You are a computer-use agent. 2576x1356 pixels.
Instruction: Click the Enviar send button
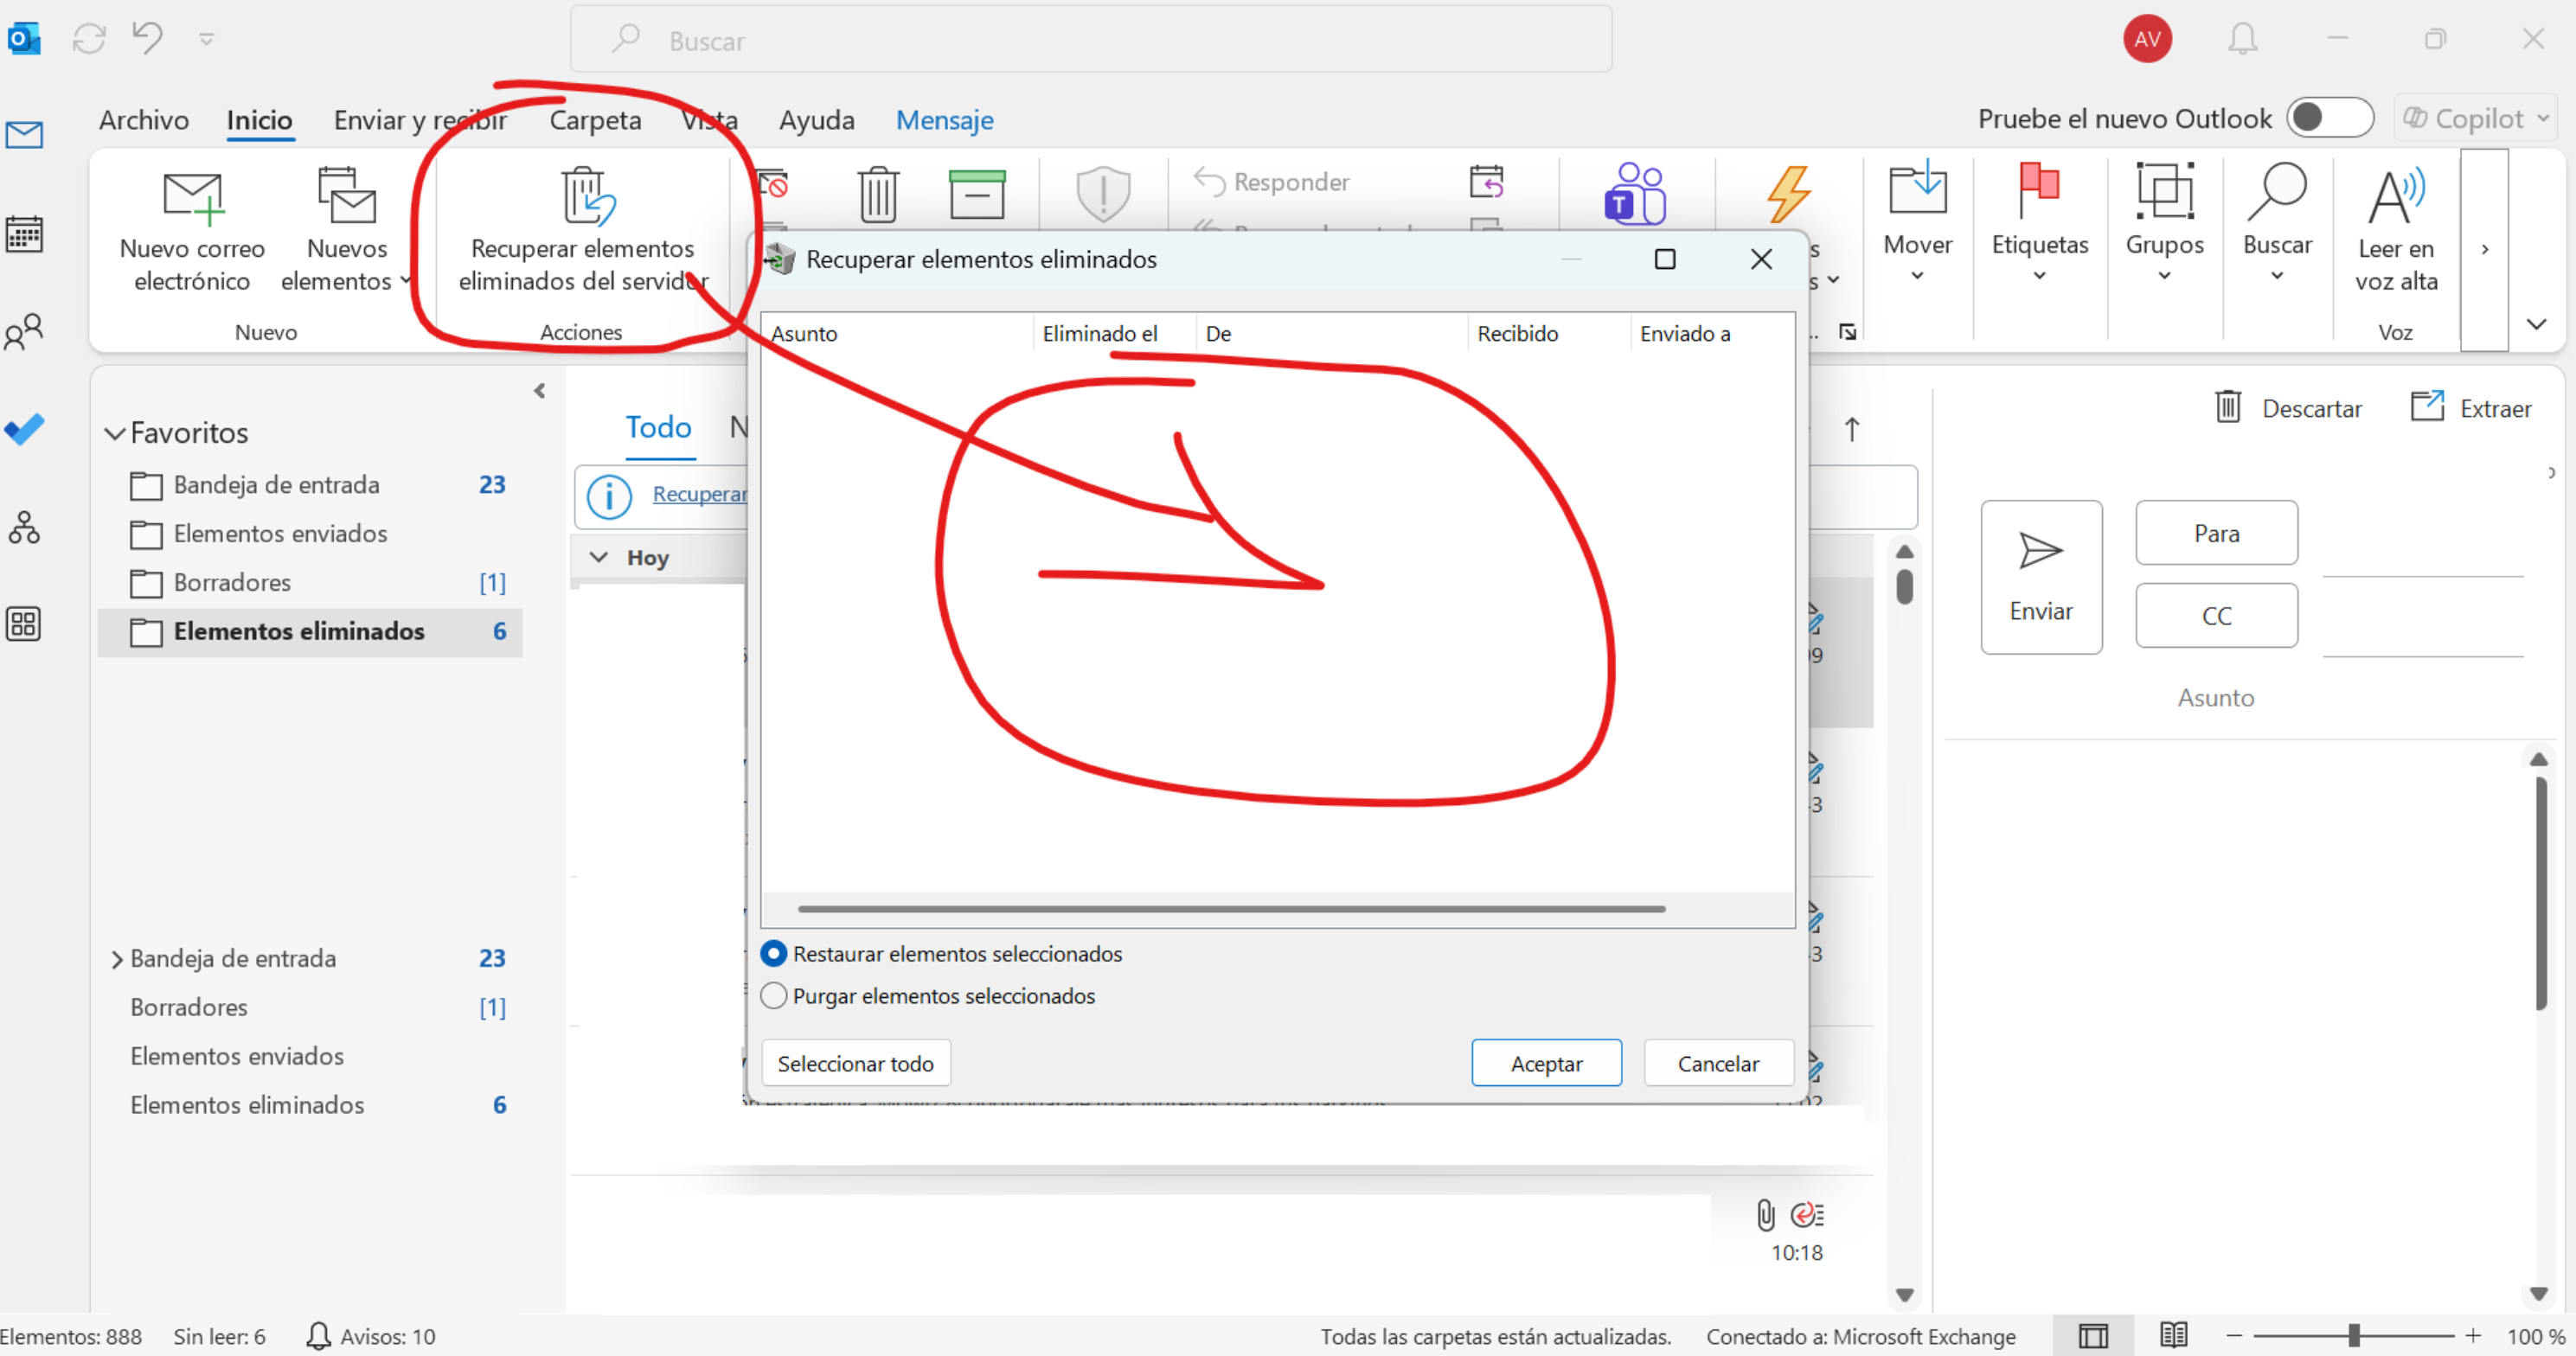[x=2041, y=577]
